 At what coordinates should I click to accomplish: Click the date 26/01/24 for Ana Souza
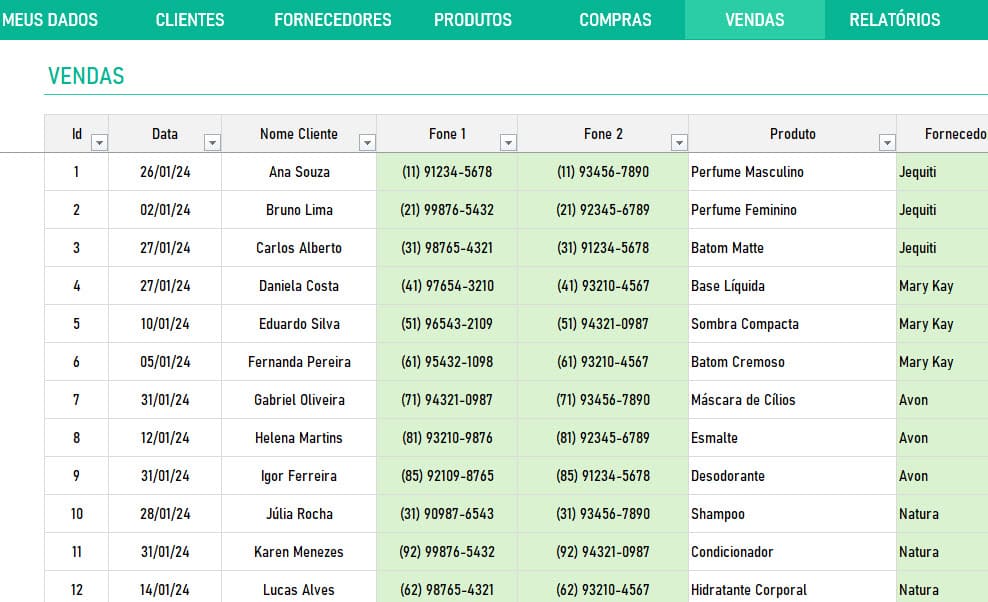tap(163, 171)
